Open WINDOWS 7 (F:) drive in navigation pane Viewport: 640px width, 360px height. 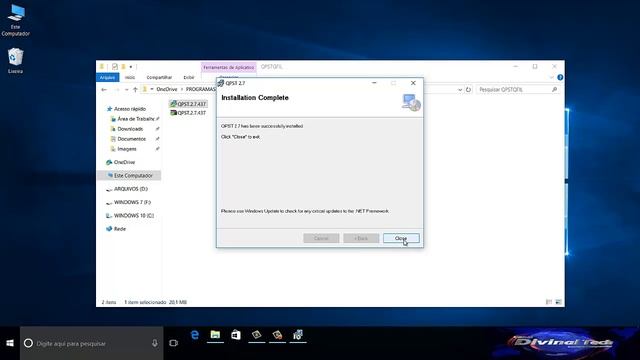coord(132,202)
